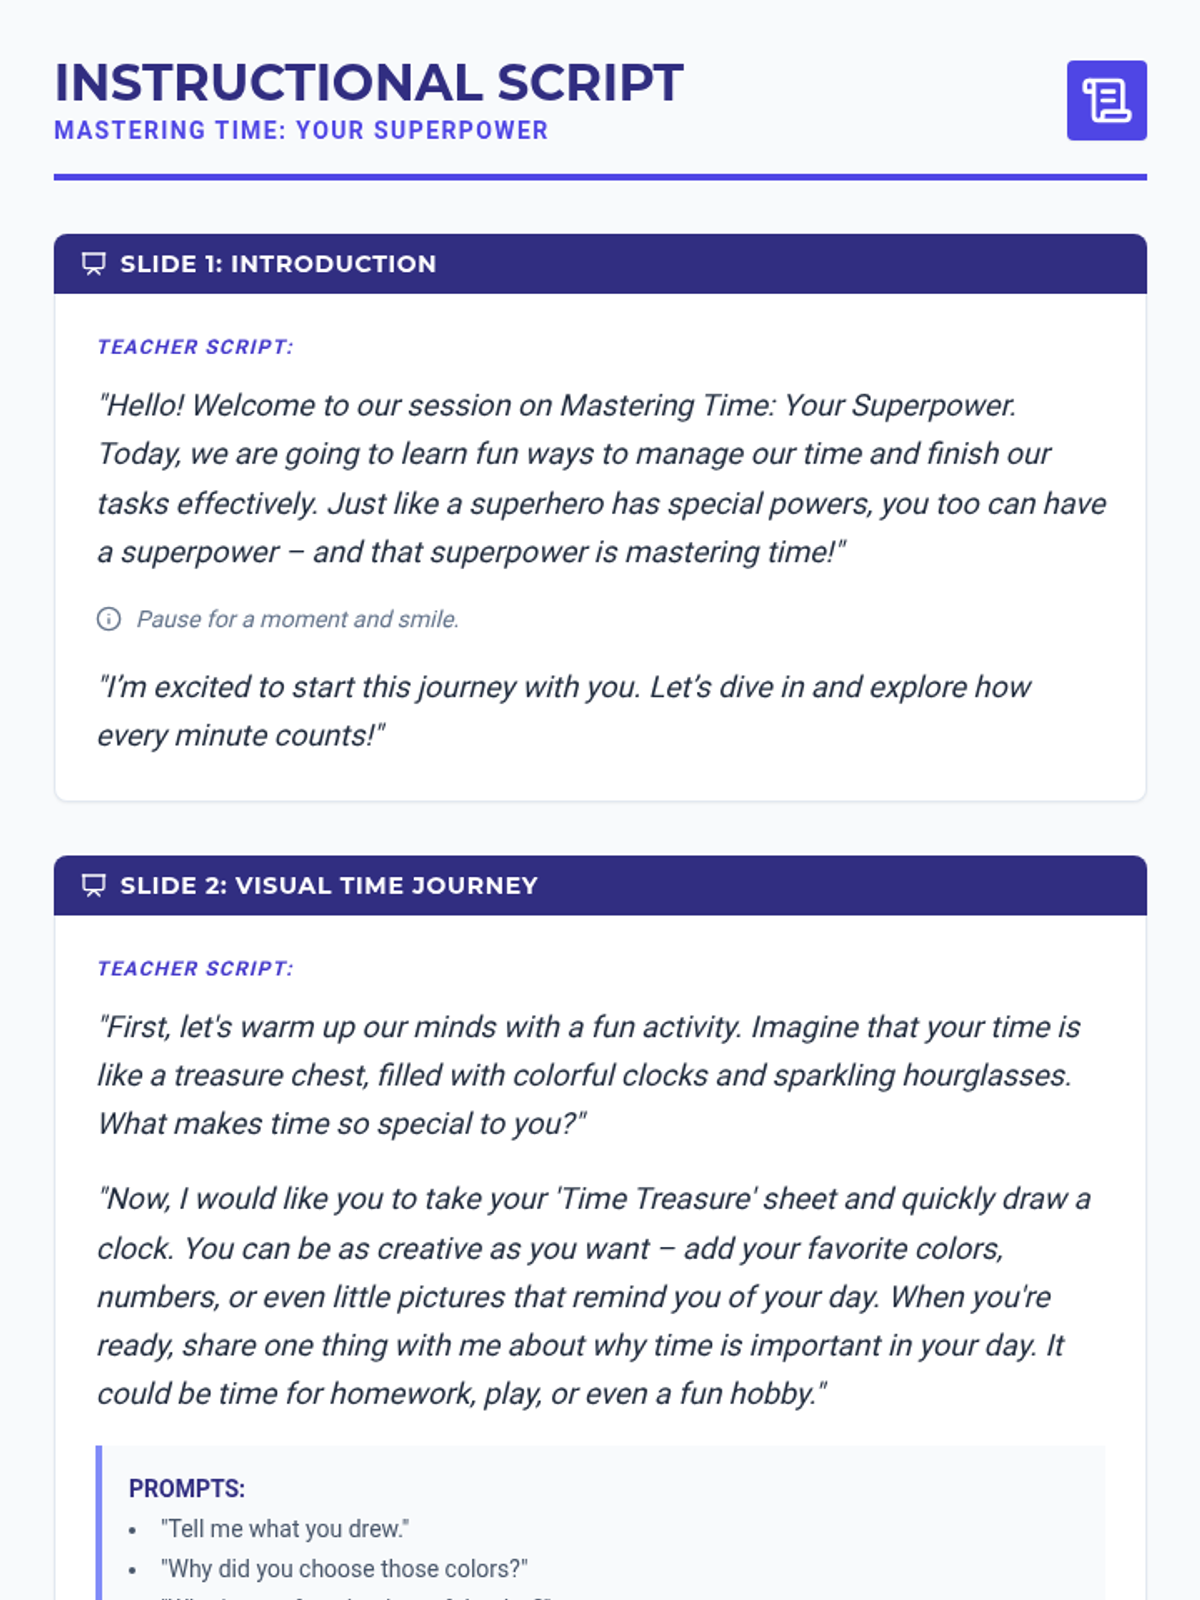The image size is (1200, 1600).
Task: Click the Teacher Script label in Slide 1
Action: pyautogui.click(x=195, y=347)
